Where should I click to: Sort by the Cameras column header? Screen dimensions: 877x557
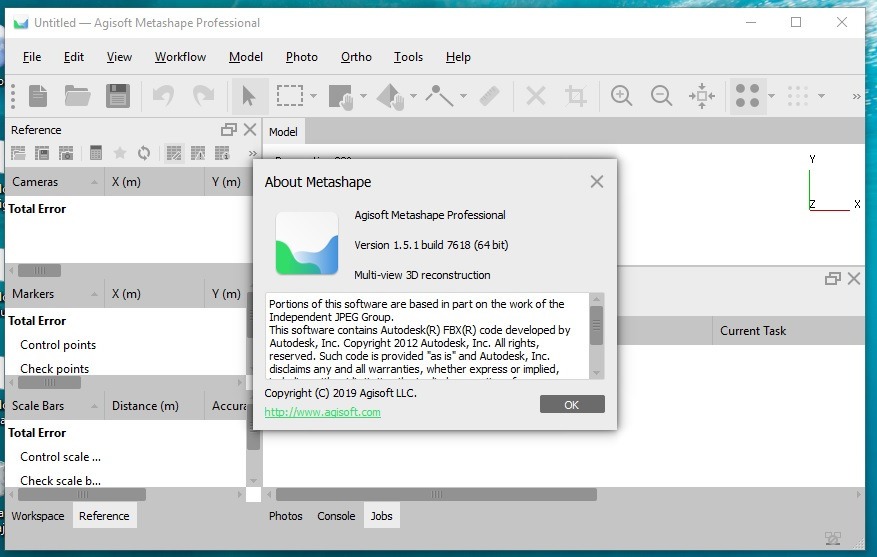pos(55,182)
